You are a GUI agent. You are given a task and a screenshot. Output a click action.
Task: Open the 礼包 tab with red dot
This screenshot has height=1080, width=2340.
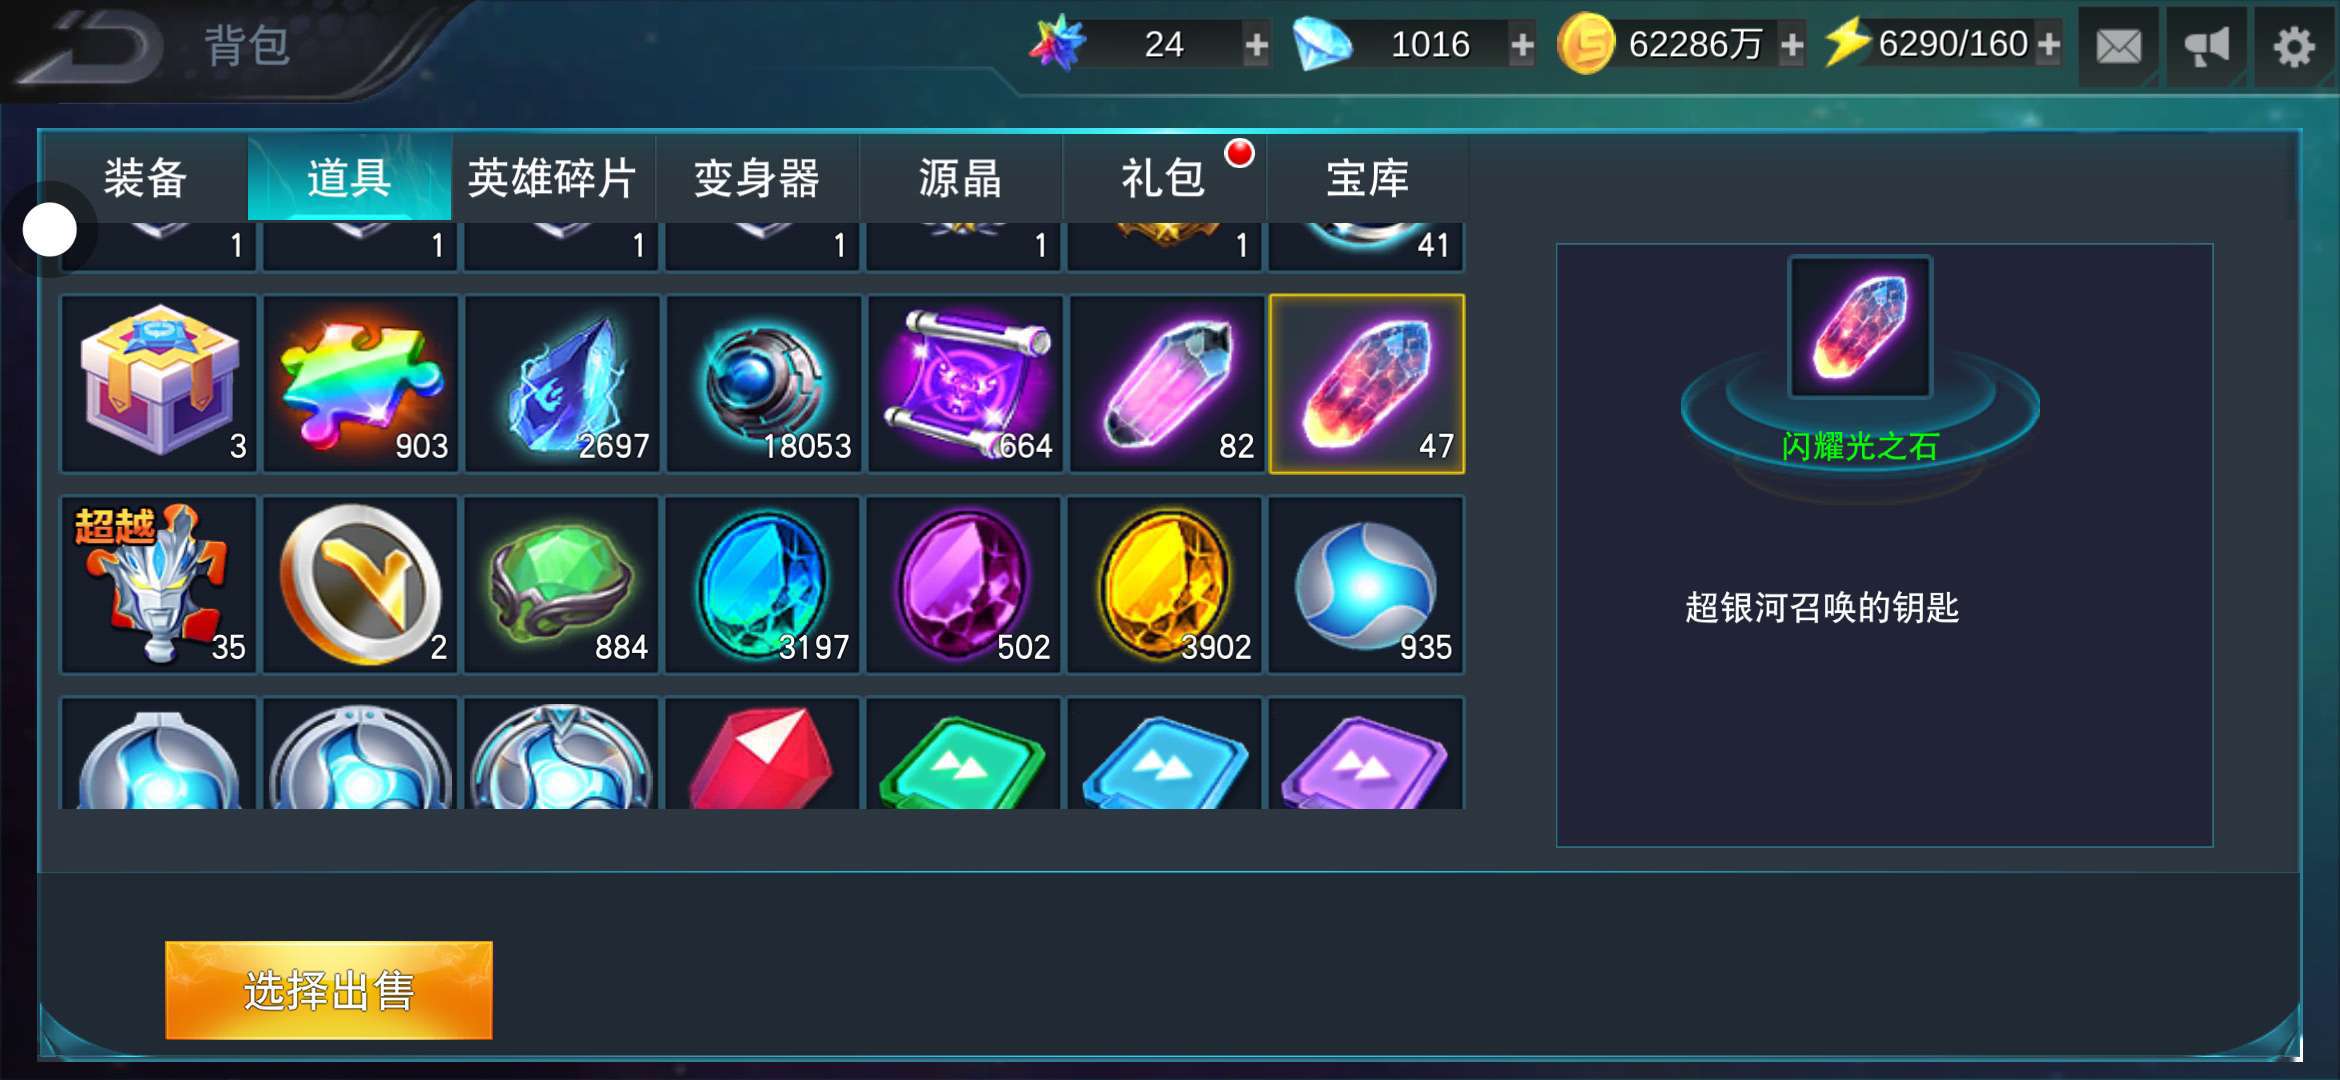pyautogui.click(x=1164, y=178)
